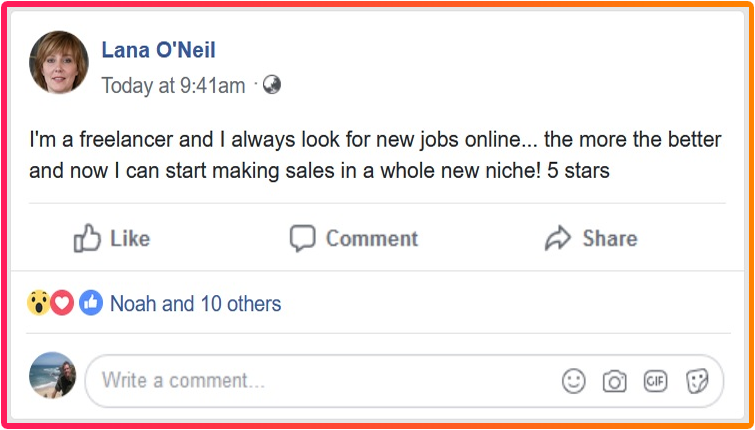The height and width of the screenshot is (430, 755).
Task: Open Lana O'Neil's profile name link
Action: [158, 50]
